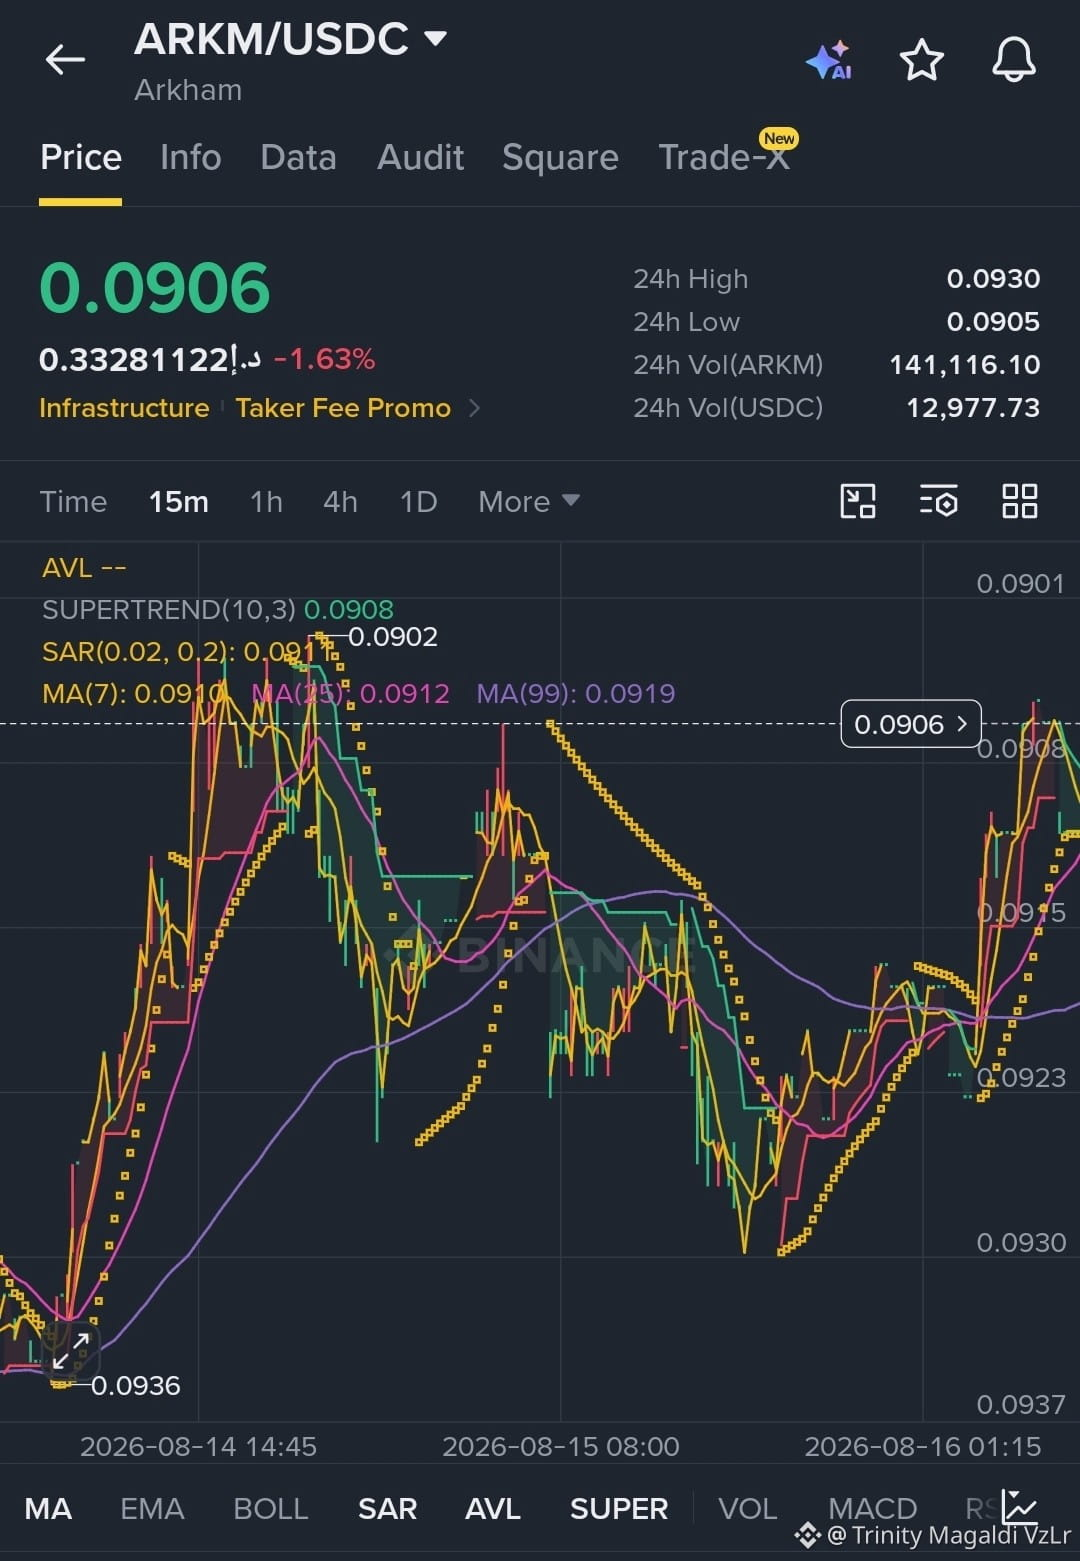The height and width of the screenshot is (1561, 1080).
Task: Toggle the SUPER indicator
Action: (x=619, y=1508)
